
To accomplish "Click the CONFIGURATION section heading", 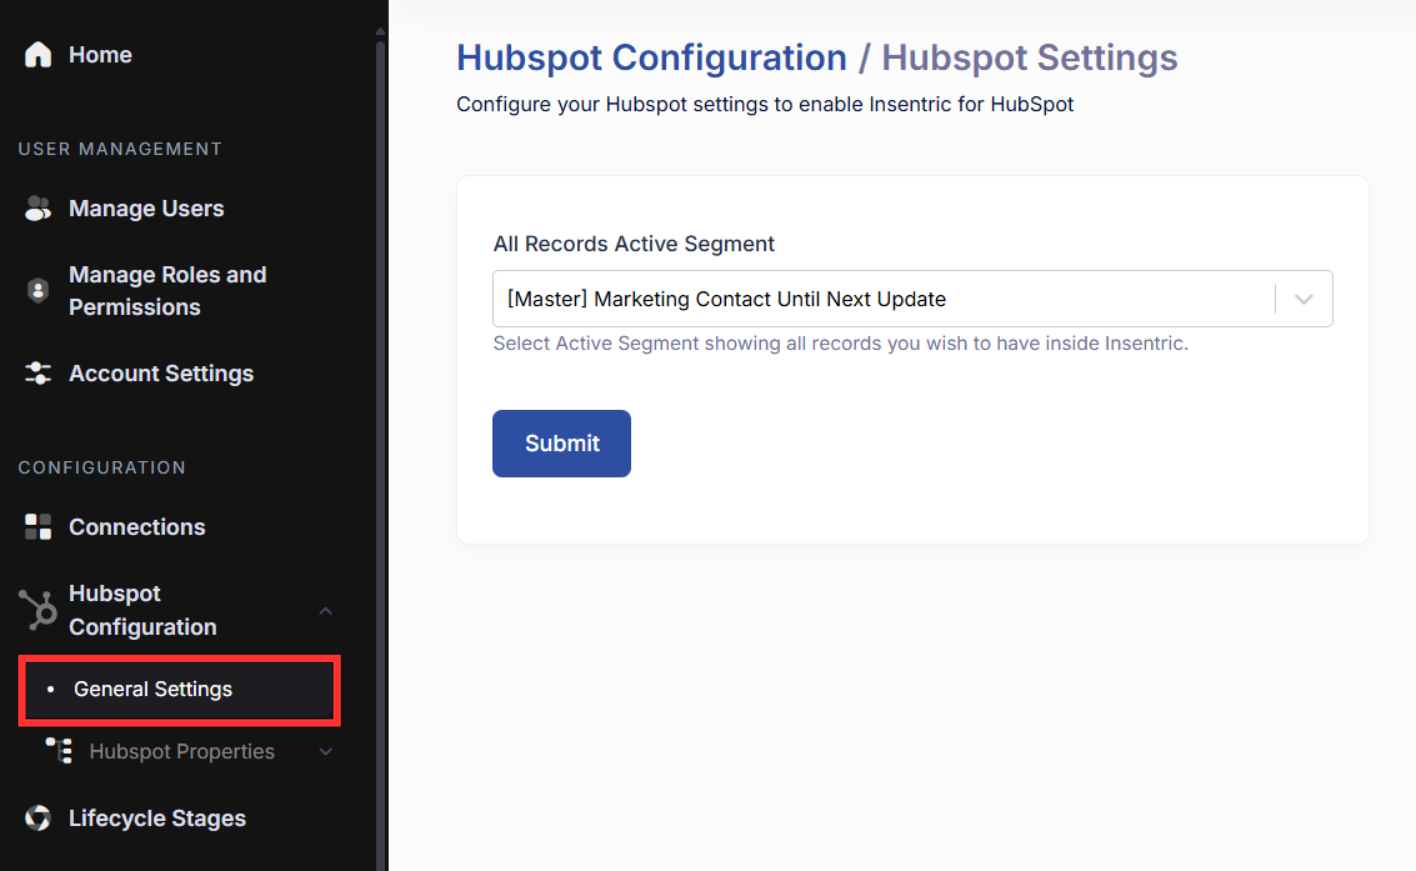I will [102, 468].
